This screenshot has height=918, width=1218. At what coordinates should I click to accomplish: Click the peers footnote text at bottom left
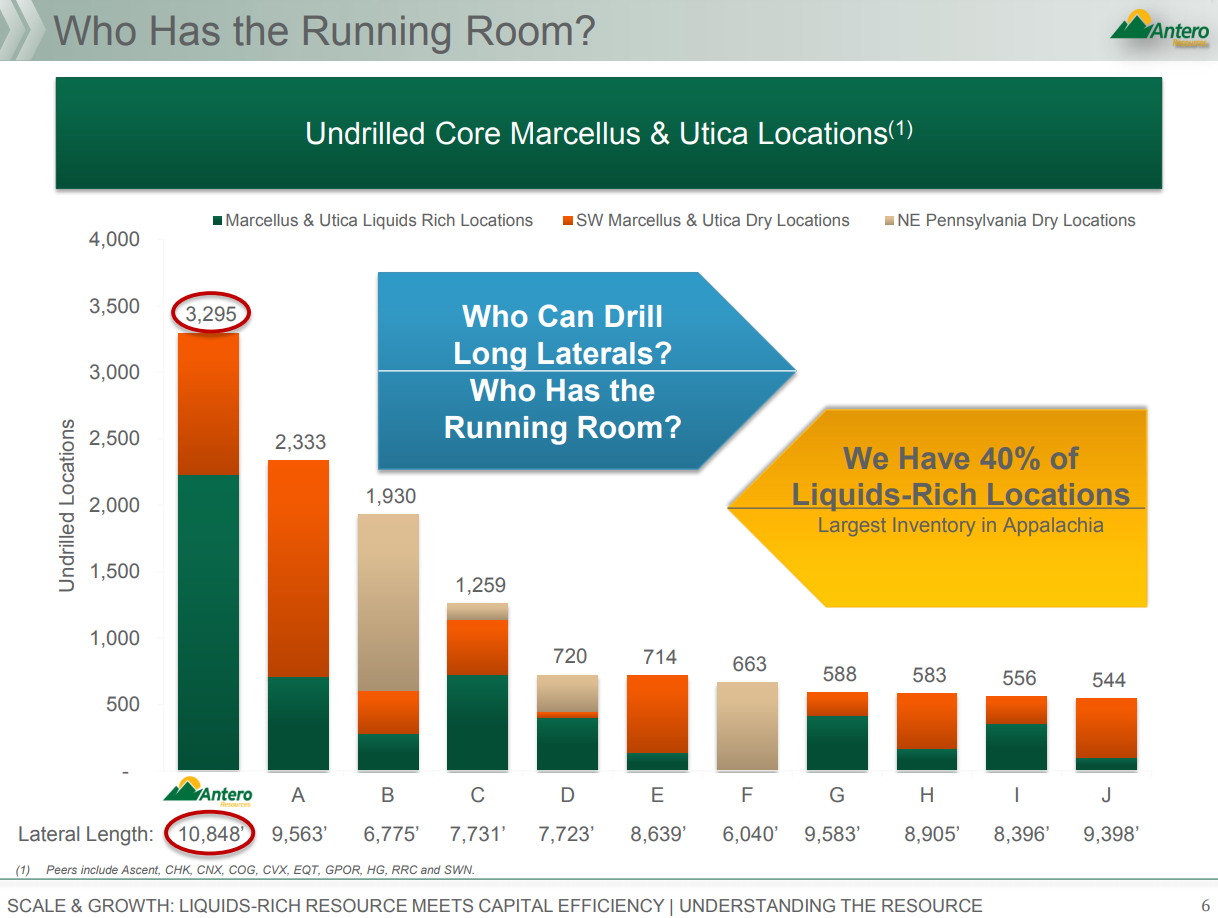(x=245, y=870)
